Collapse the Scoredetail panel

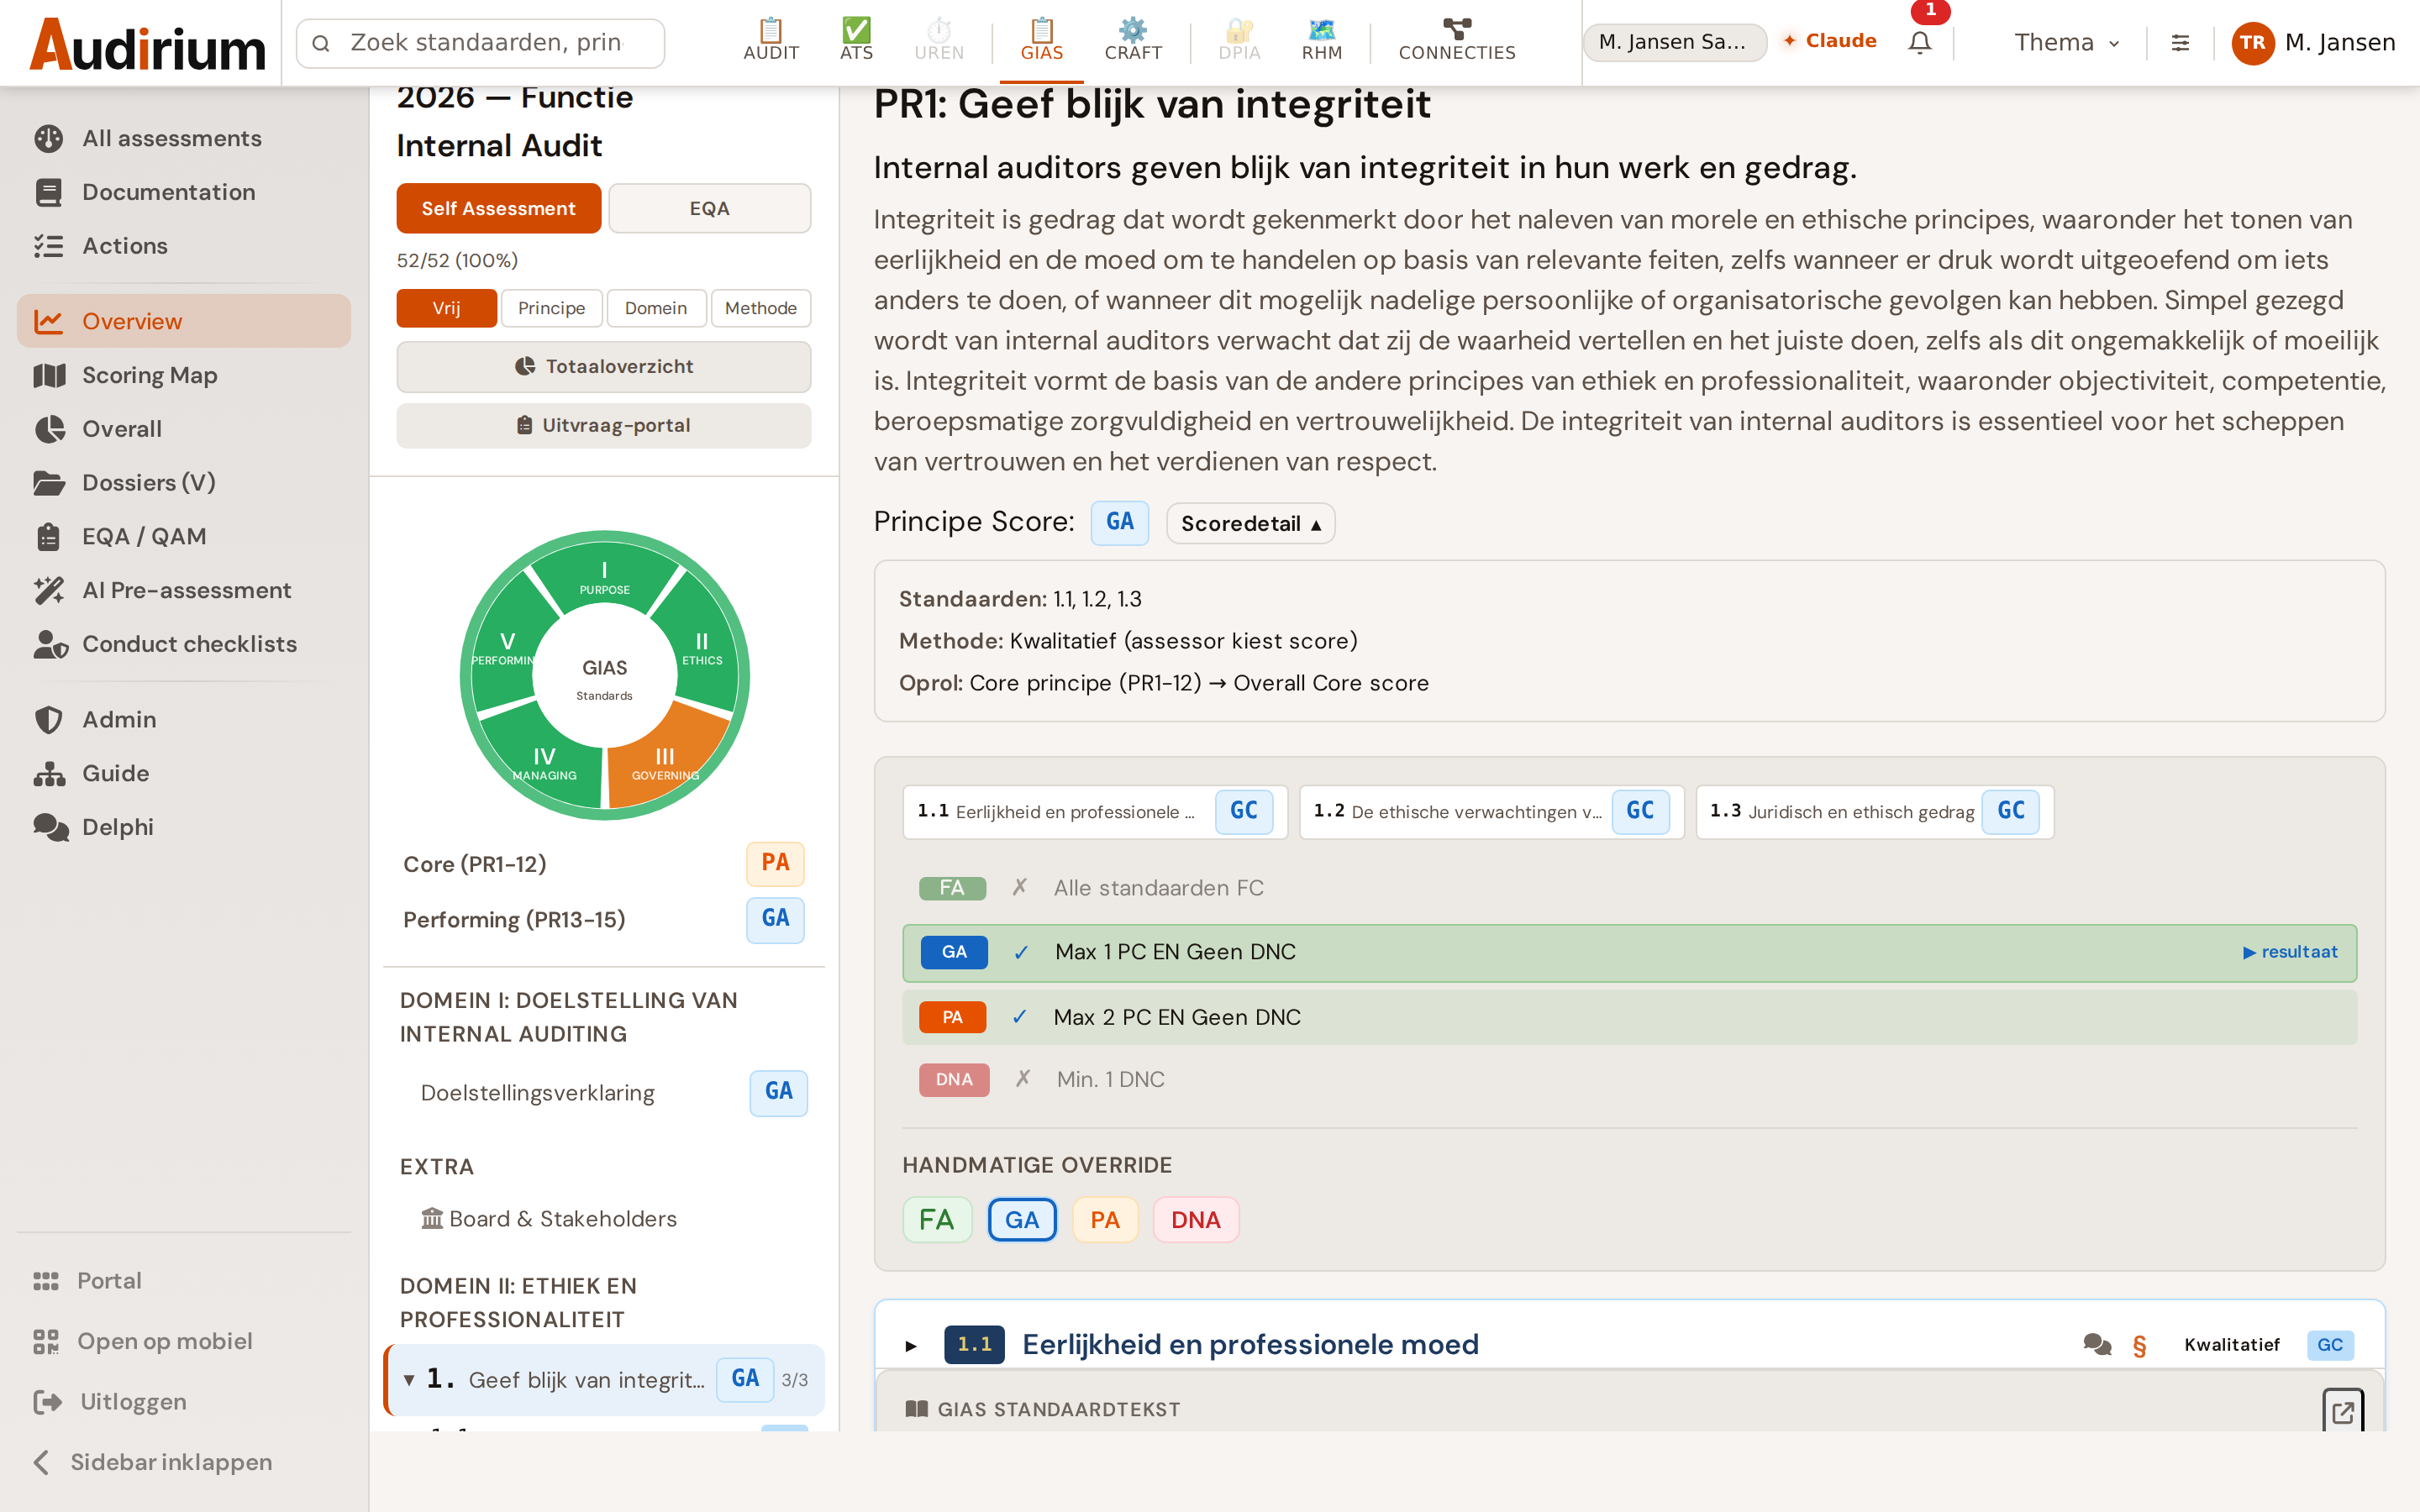pyautogui.click(x=1250, y=523)
